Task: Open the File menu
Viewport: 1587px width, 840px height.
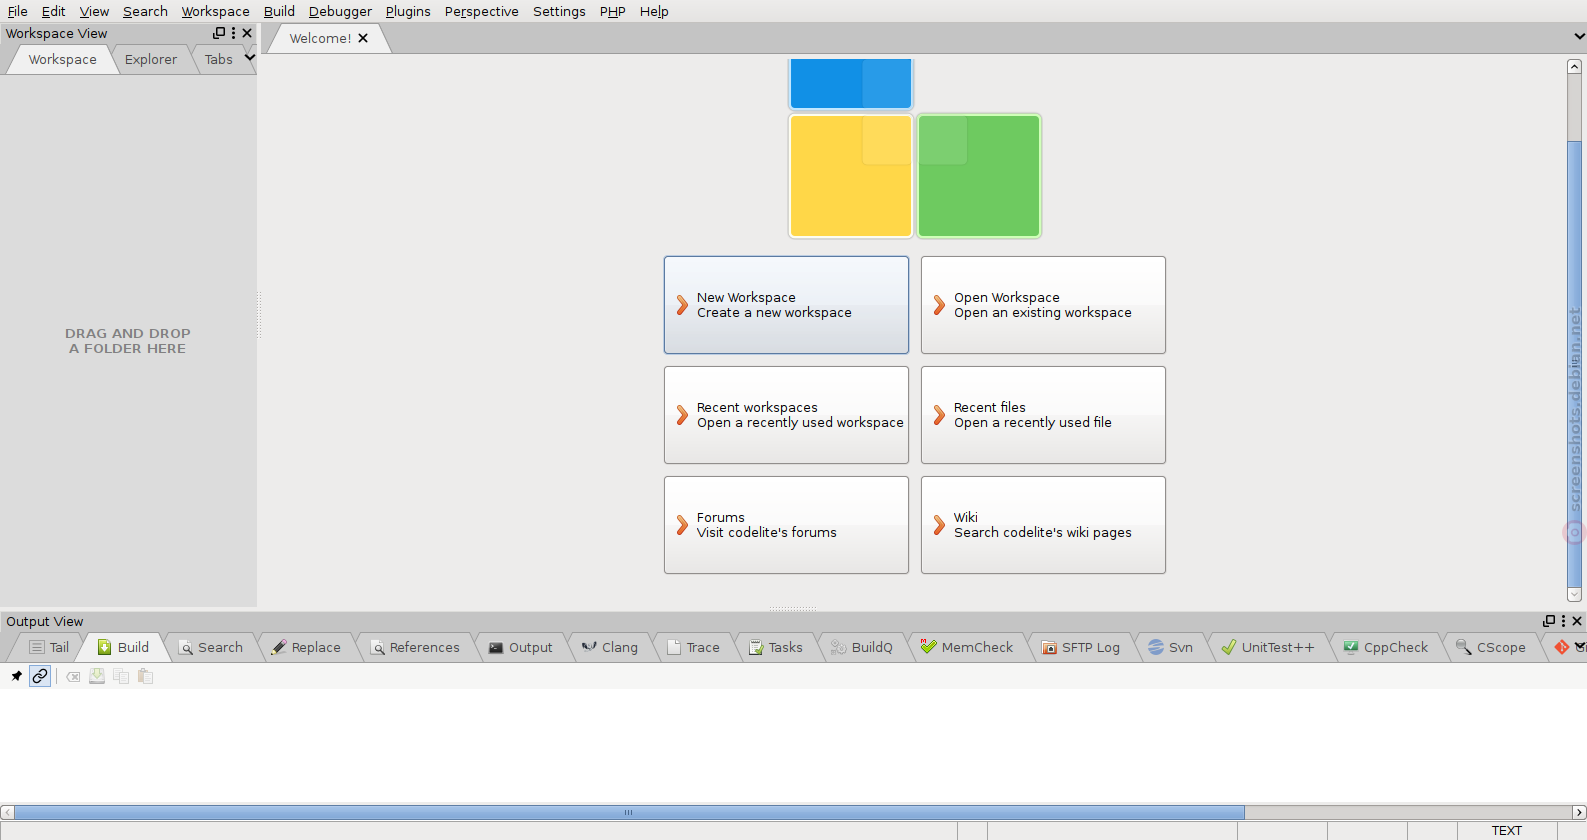Action: 18,11
